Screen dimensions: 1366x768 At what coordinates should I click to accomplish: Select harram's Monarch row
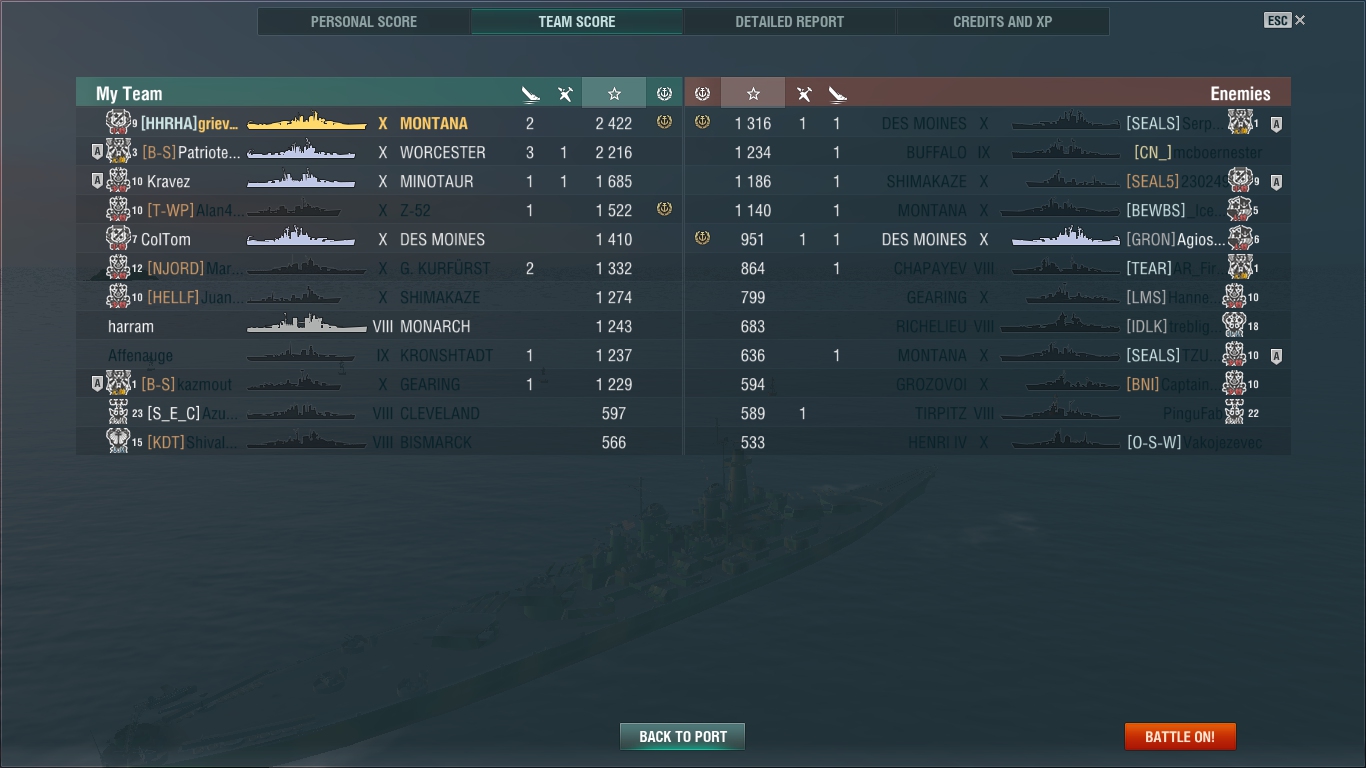point(379,326)
